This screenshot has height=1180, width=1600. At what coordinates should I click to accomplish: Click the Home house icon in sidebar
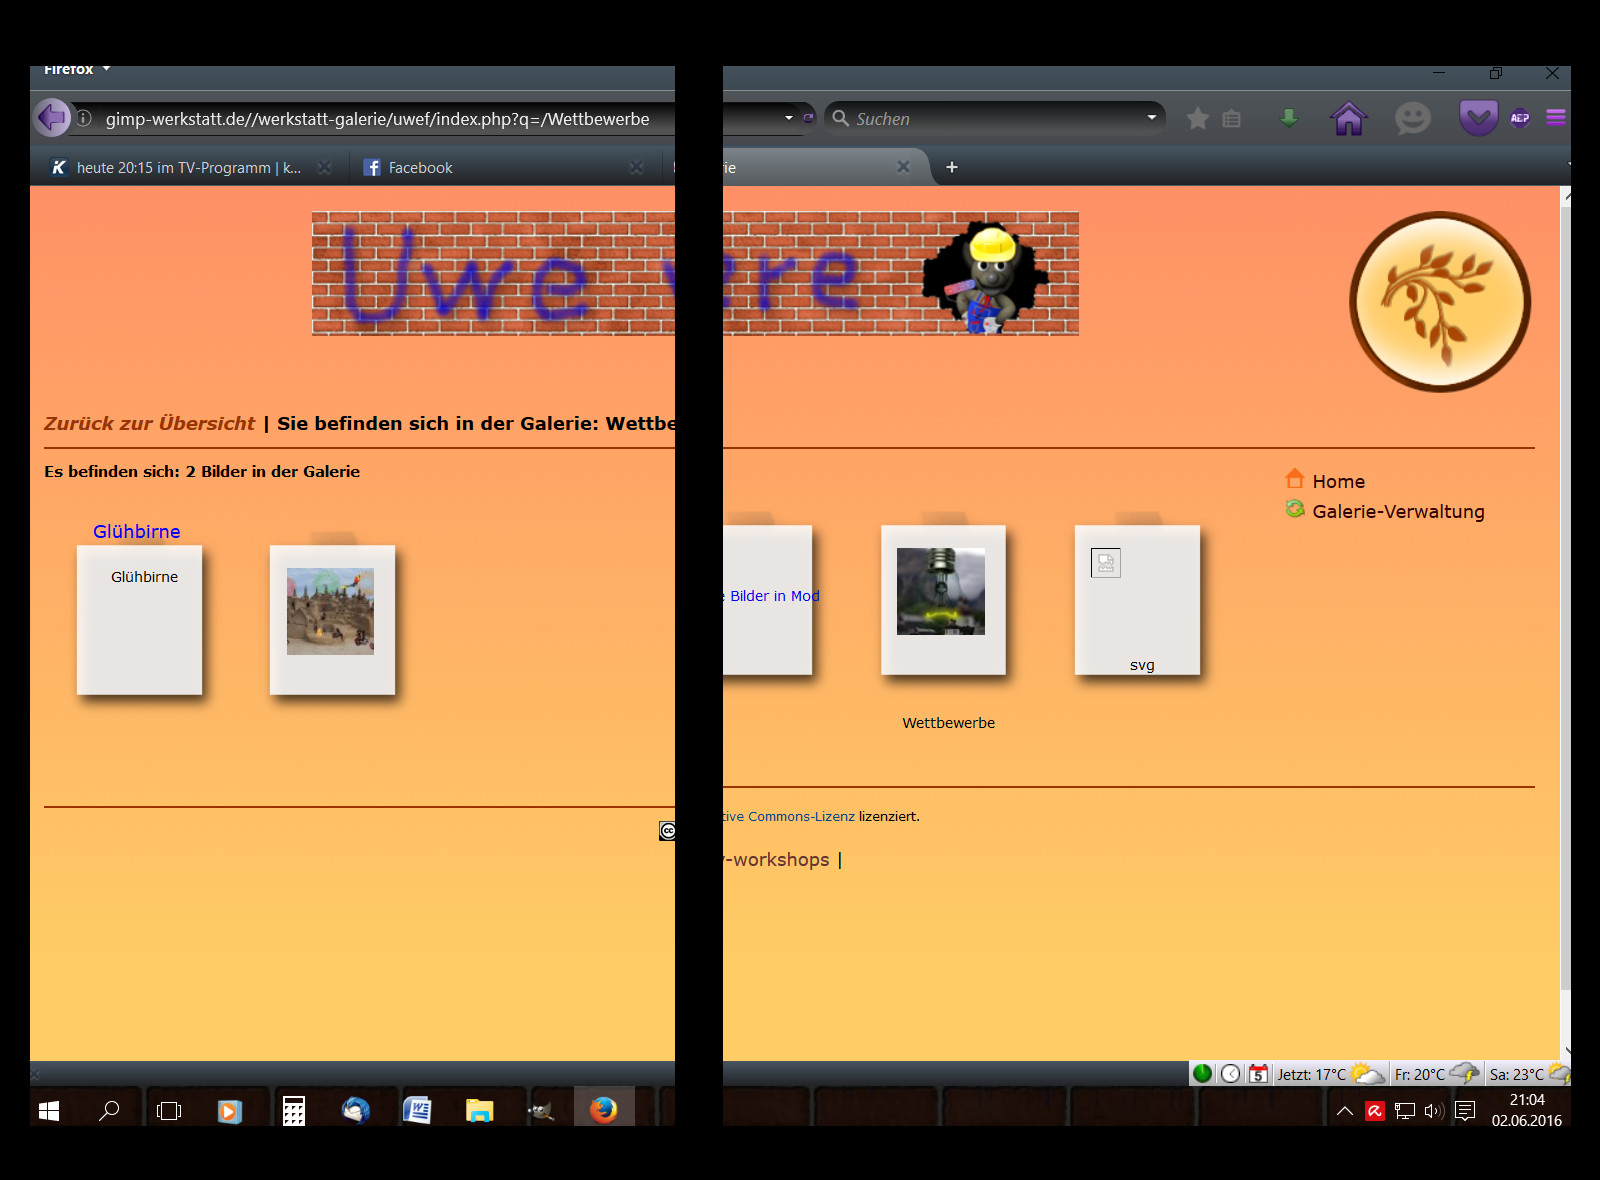1295,478
